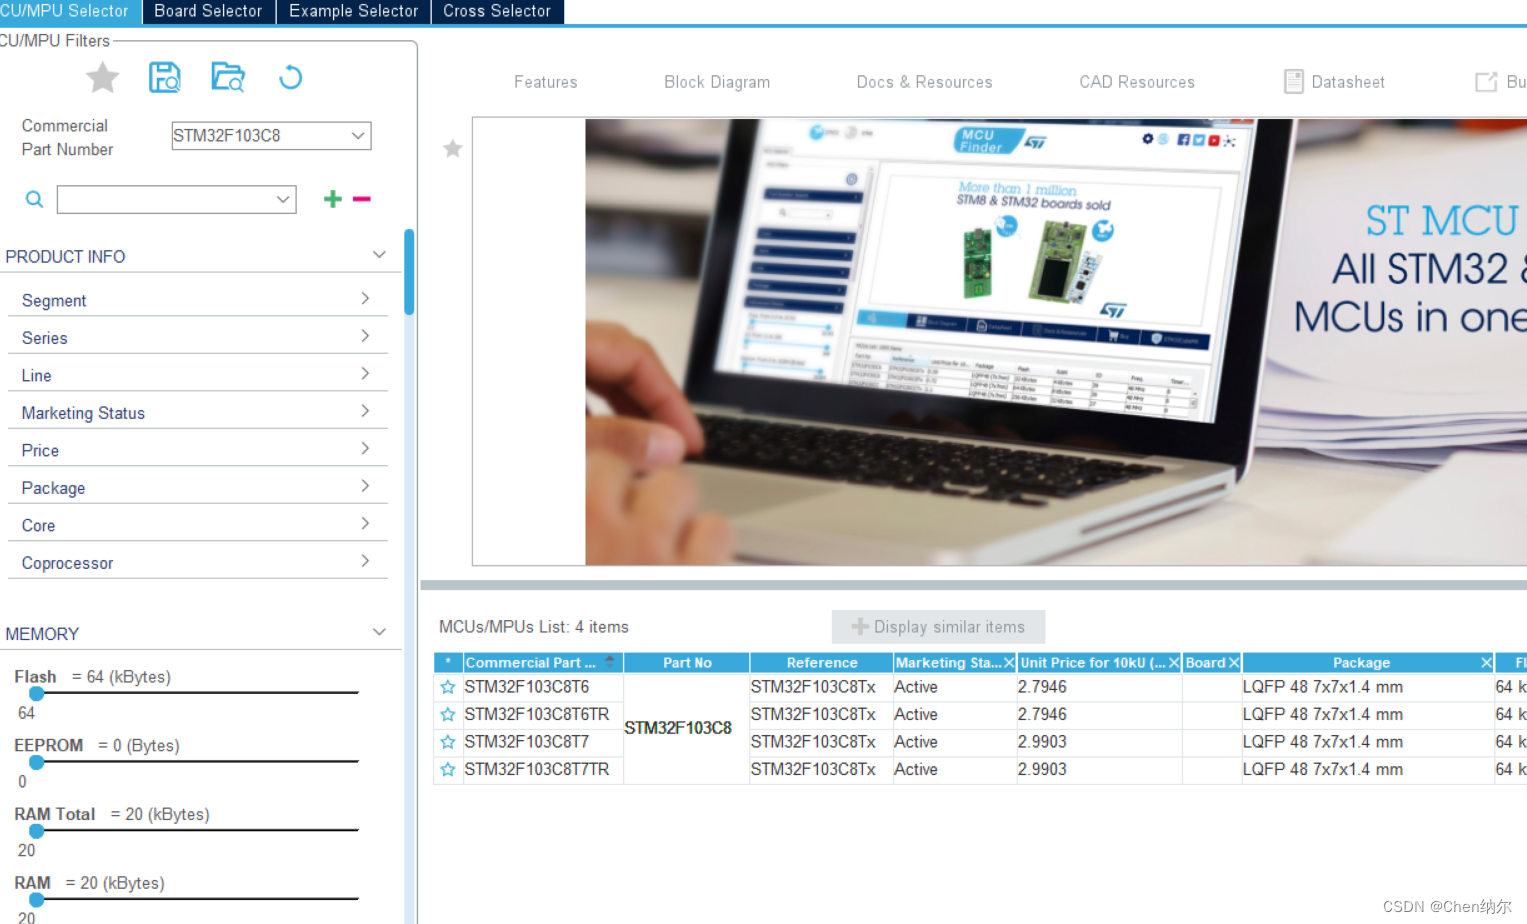The image size is (1527, 924).
Task: Switch to the Cross Selector tab
Action: 497,11
